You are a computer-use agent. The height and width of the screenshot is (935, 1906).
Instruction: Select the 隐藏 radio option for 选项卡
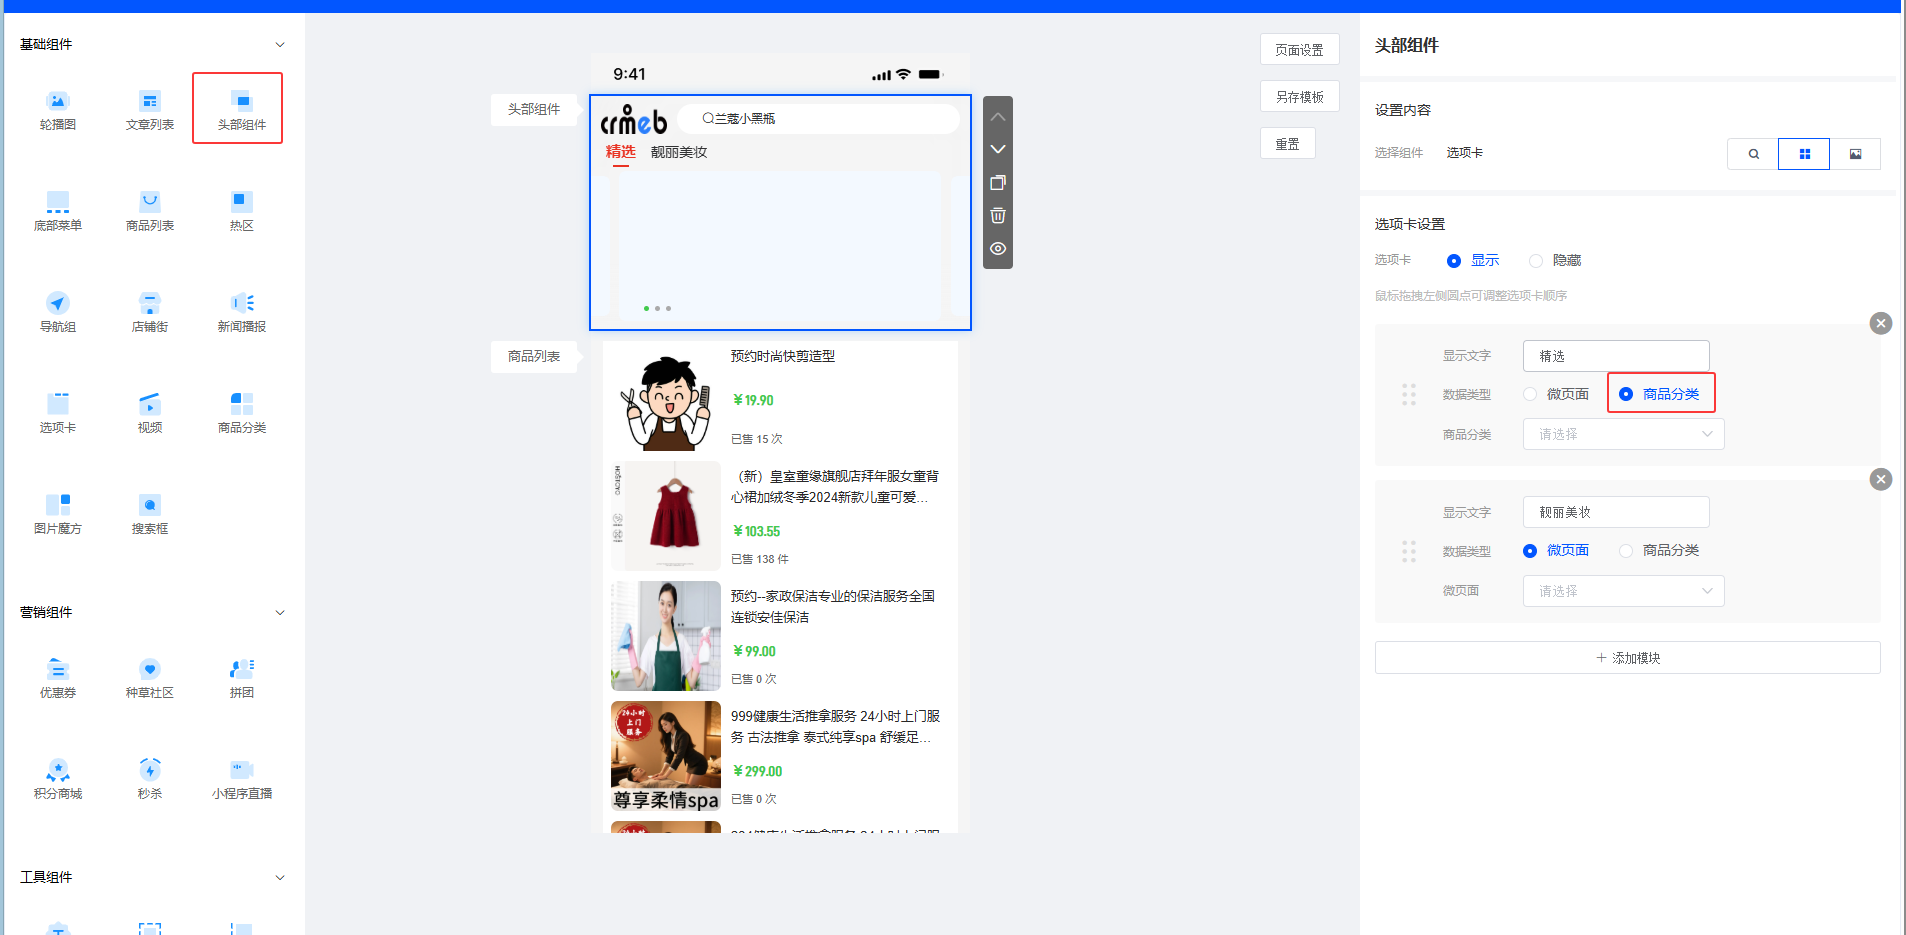tap(1536, 261)
